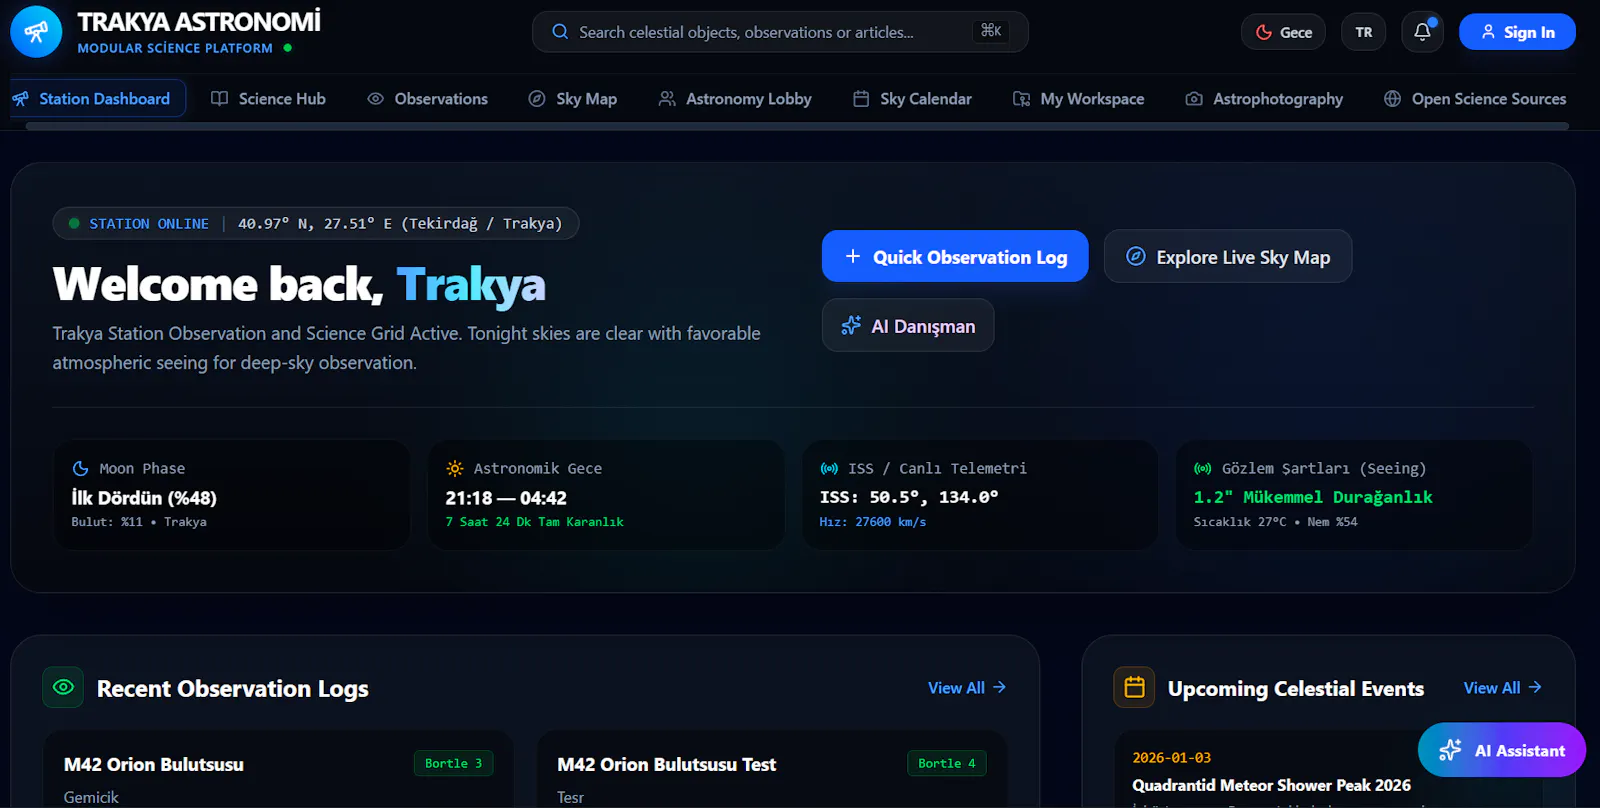Open the Open Science Sources tab

(1475, 98)
